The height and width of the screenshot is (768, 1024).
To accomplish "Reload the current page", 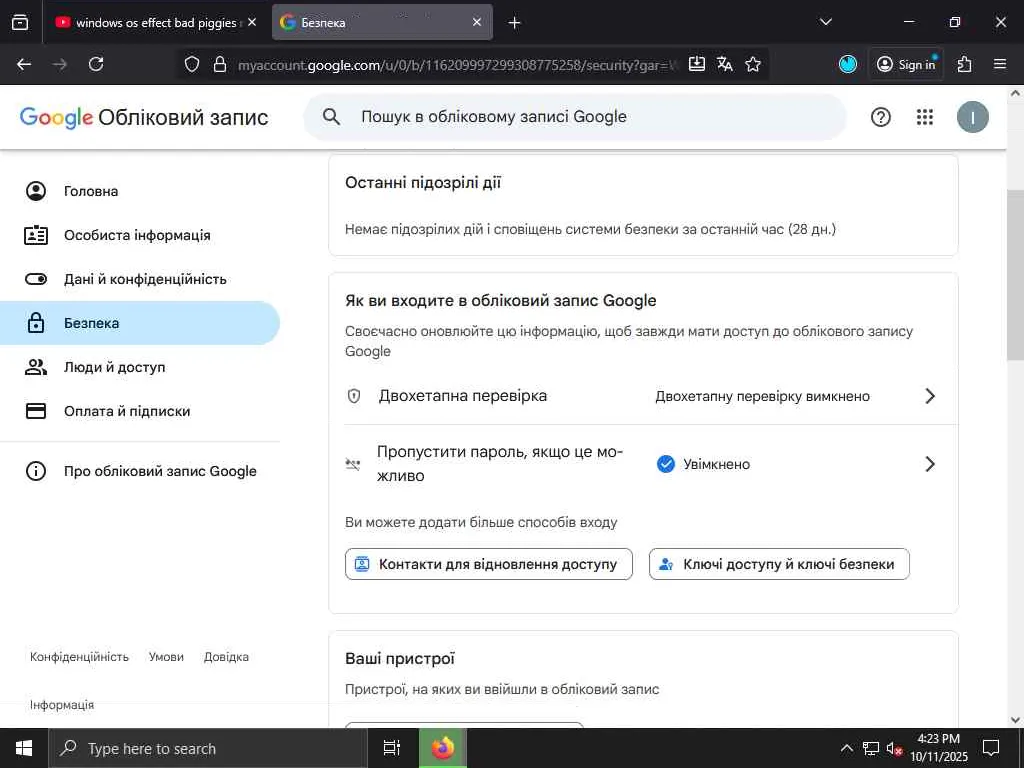I will [96, 64].
